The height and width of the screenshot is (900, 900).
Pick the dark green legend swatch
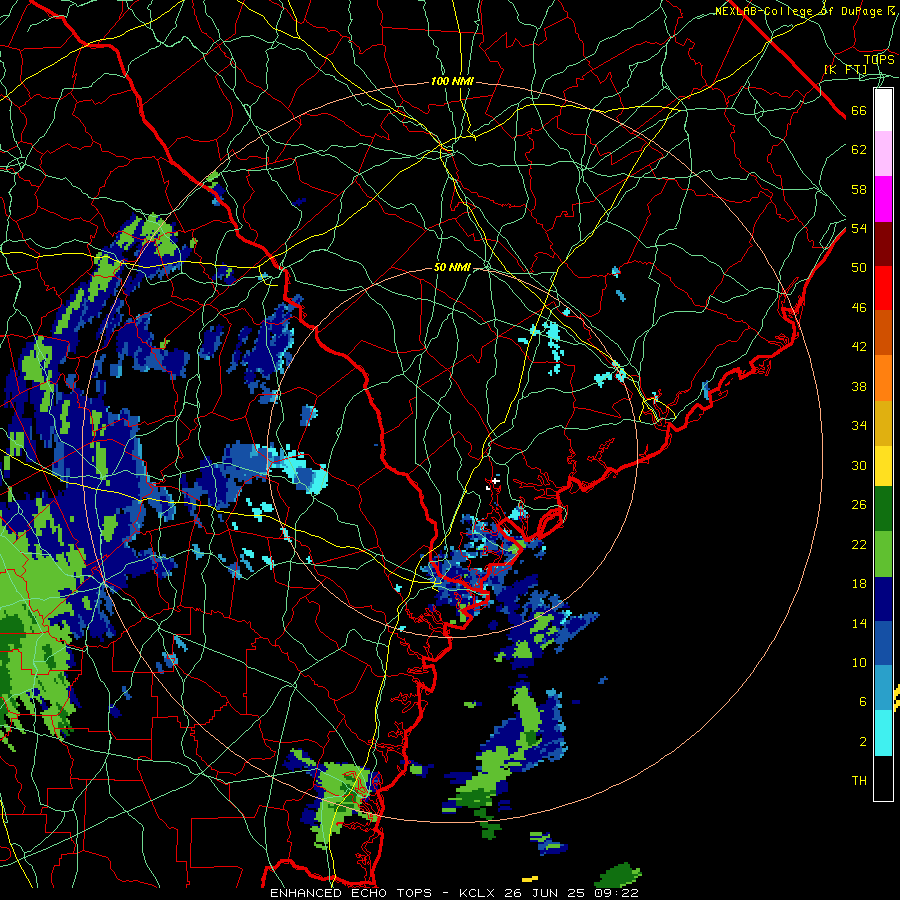[x=883, y=509]
